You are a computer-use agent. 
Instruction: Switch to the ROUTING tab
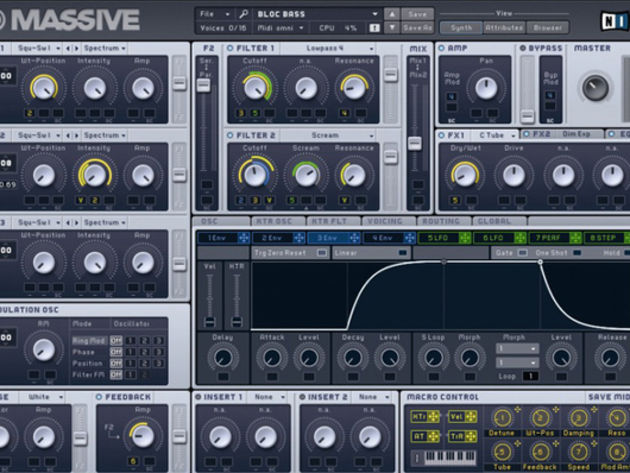444,221
